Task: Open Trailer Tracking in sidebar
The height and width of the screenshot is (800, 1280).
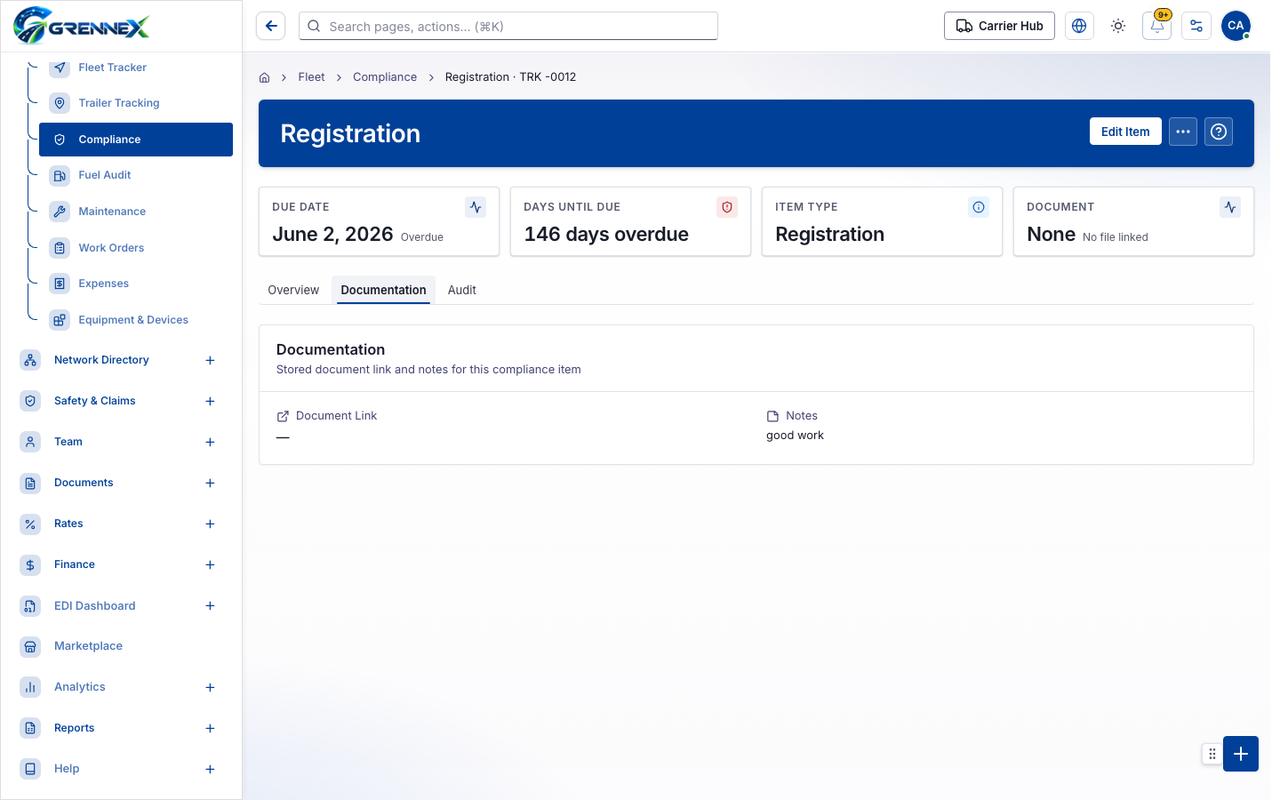Action: 136,103
